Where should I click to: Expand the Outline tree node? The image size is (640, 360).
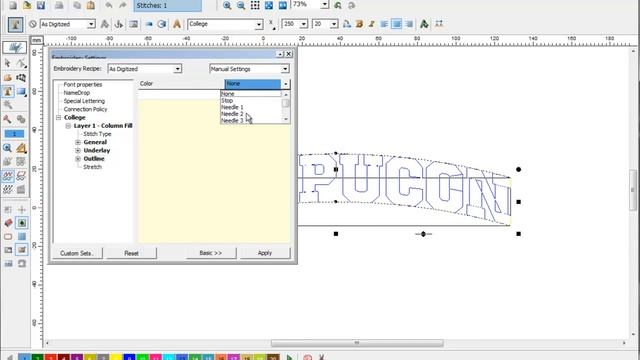[78, 158]
